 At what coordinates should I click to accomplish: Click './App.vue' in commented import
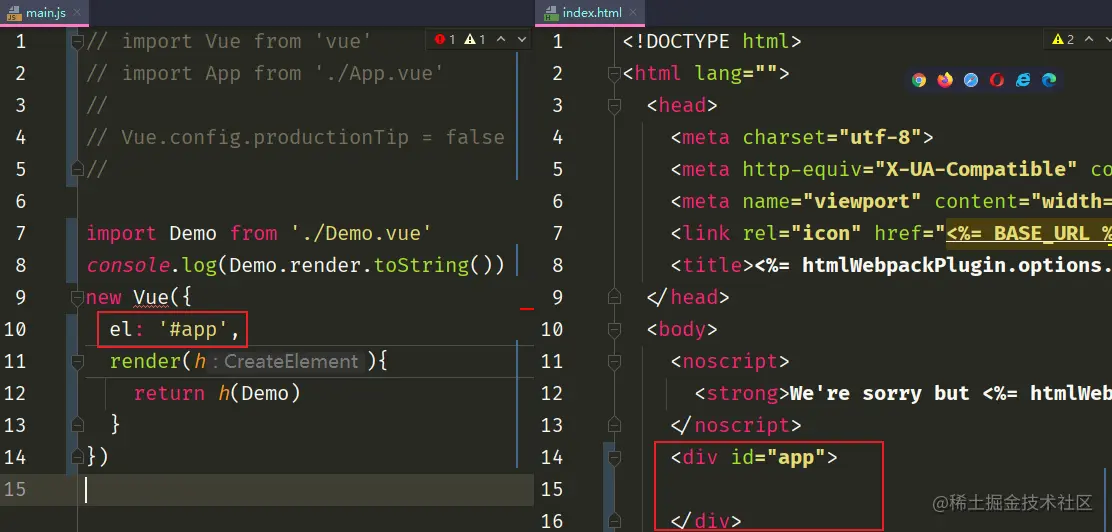[x=379, y=73]
